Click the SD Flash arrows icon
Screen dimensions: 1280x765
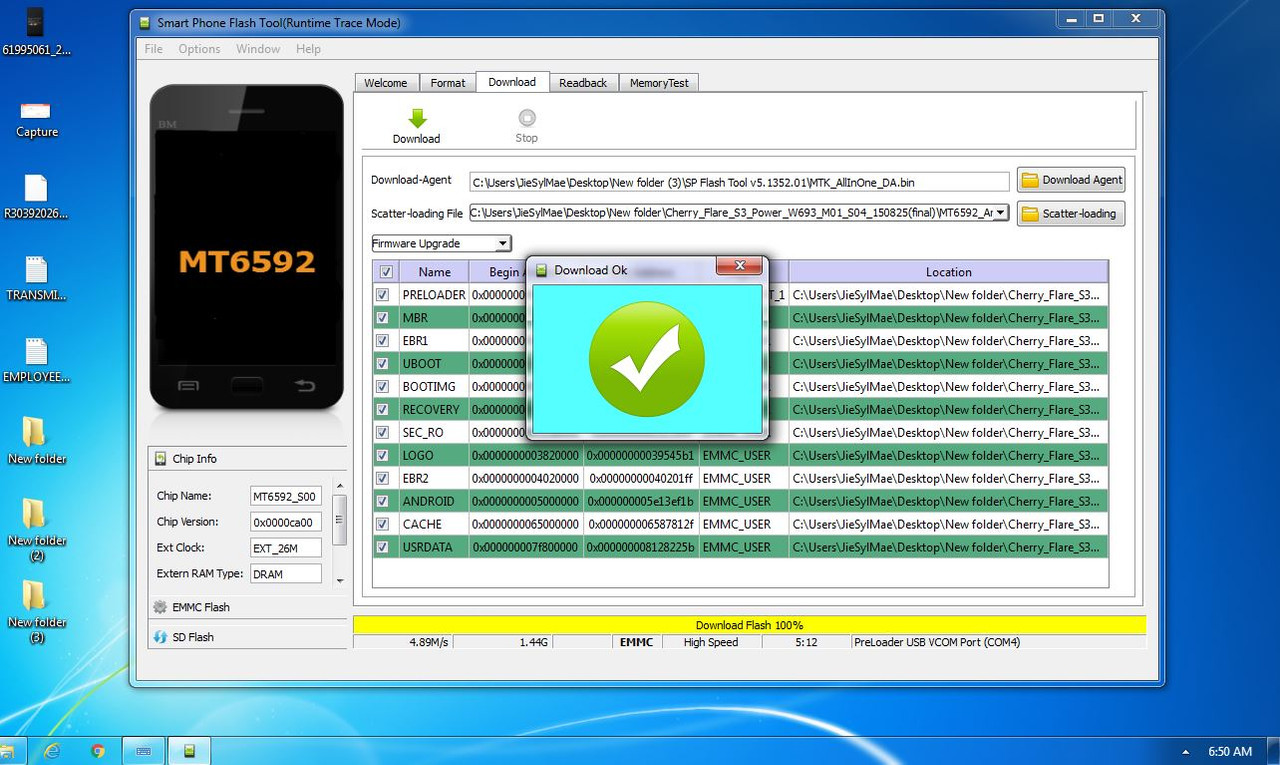(x=160, y=637)
